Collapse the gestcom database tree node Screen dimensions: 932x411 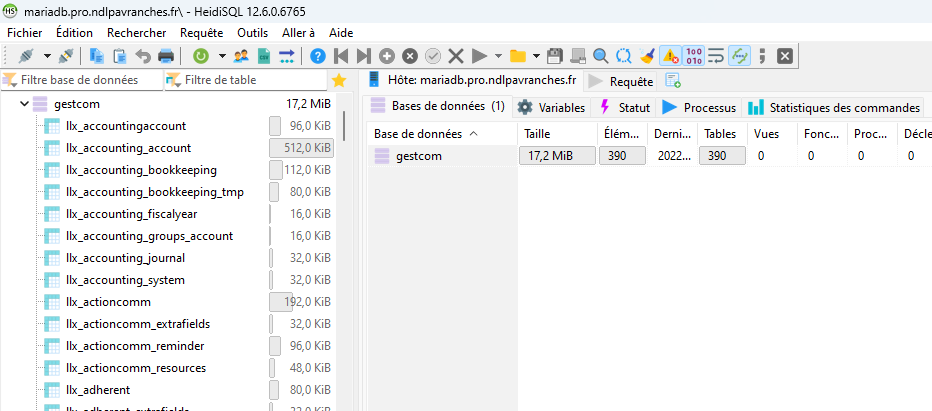click(24, 104)
